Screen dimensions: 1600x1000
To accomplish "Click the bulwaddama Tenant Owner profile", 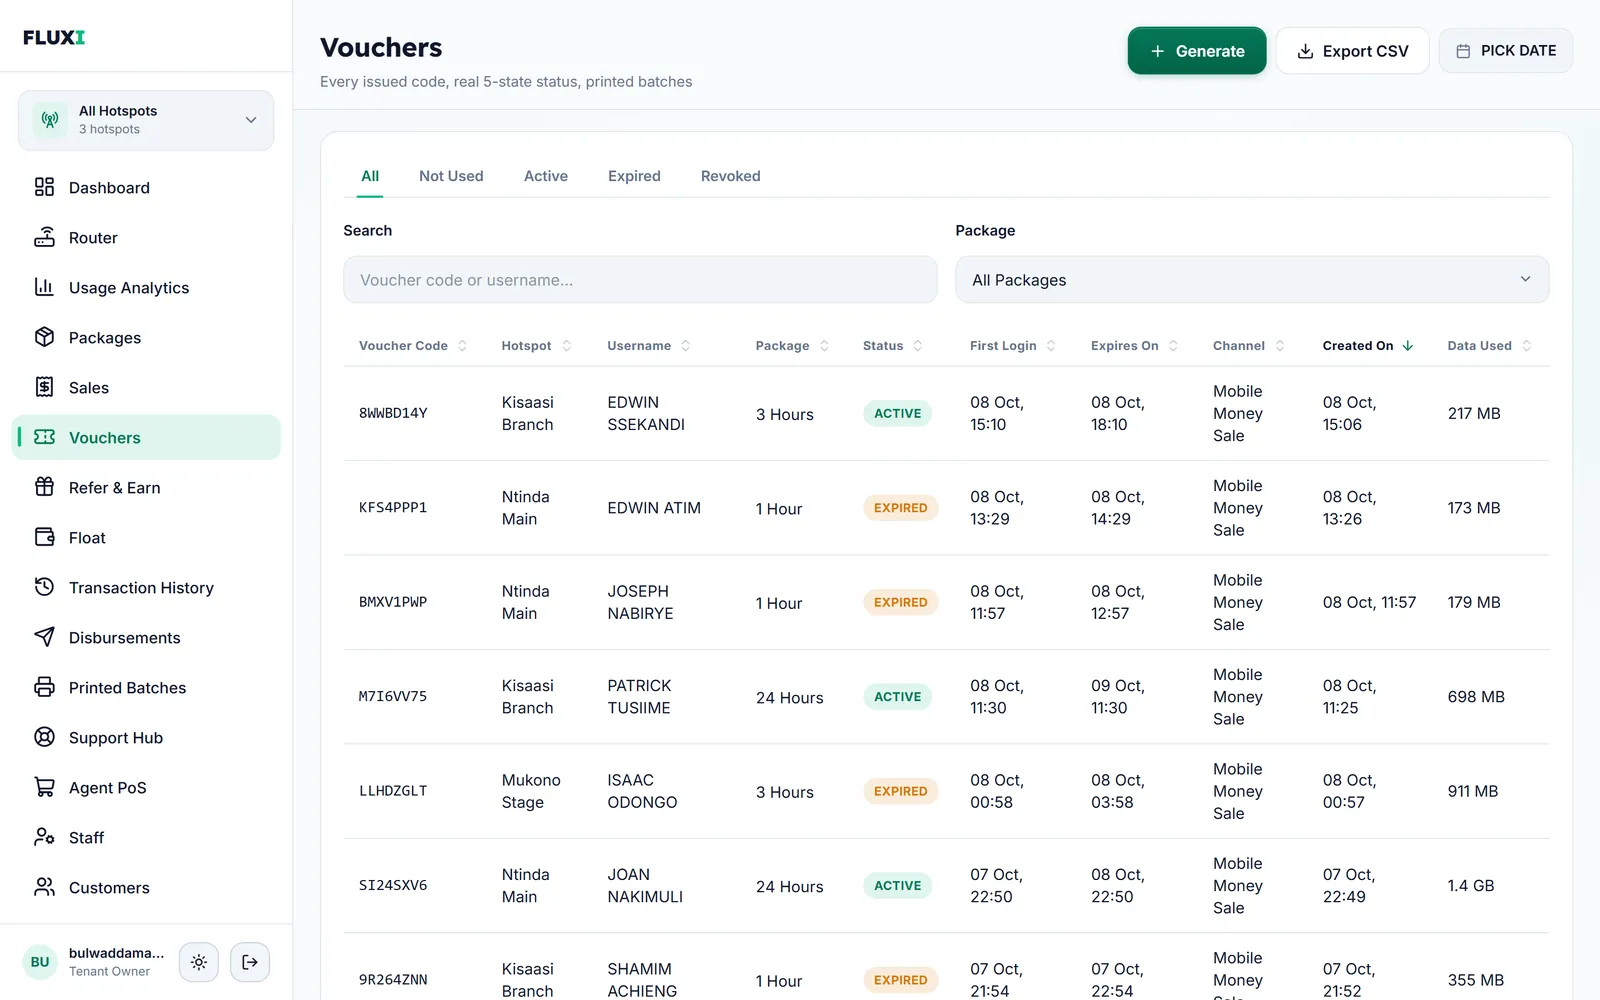I will click(94, 962).
